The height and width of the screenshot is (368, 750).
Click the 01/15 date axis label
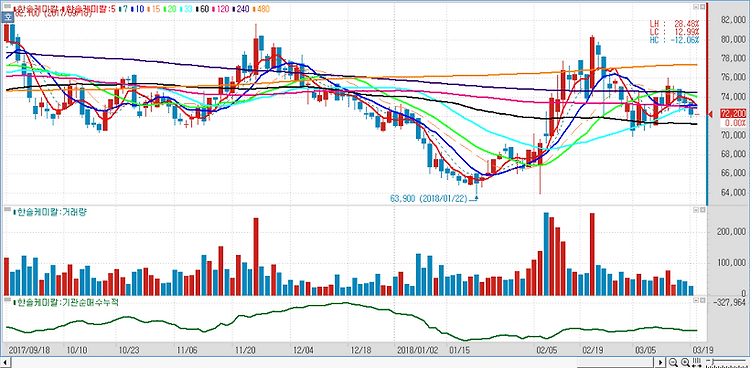click(460, 350)
